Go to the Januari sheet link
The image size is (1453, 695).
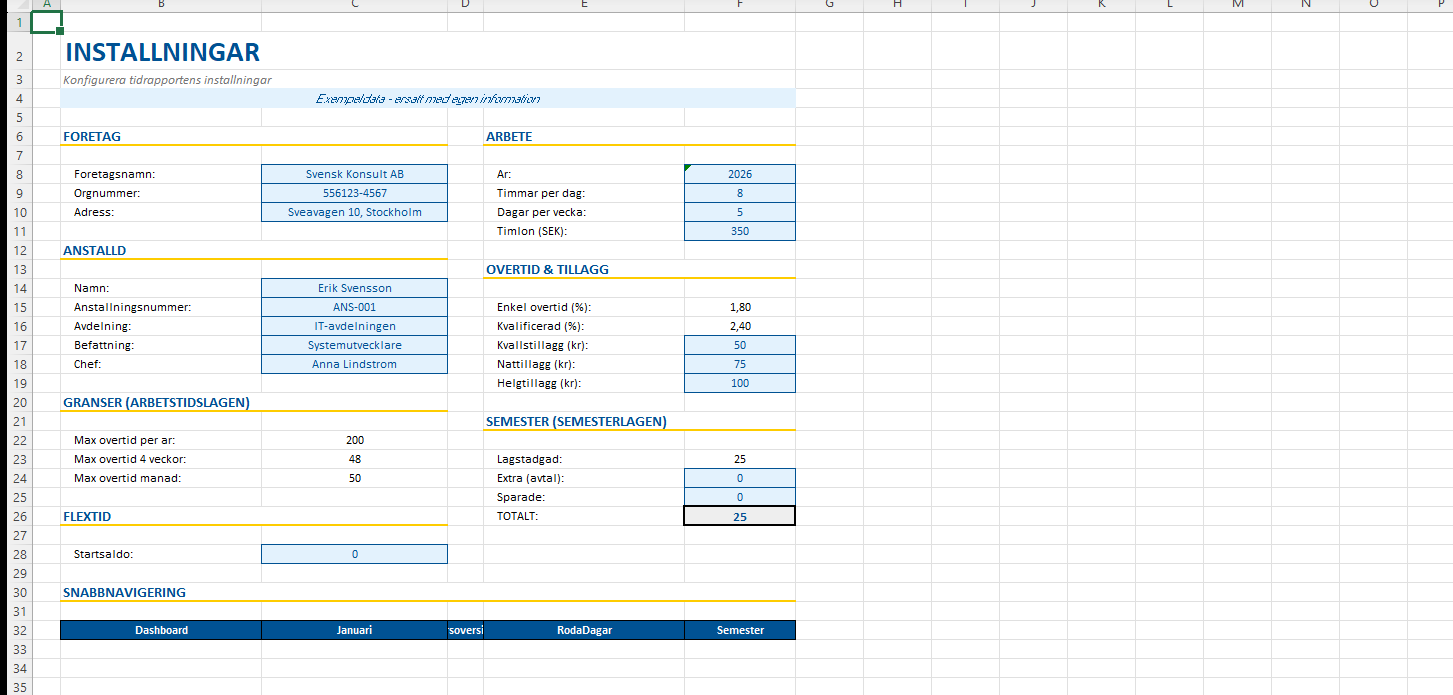[x=354, y=630]
